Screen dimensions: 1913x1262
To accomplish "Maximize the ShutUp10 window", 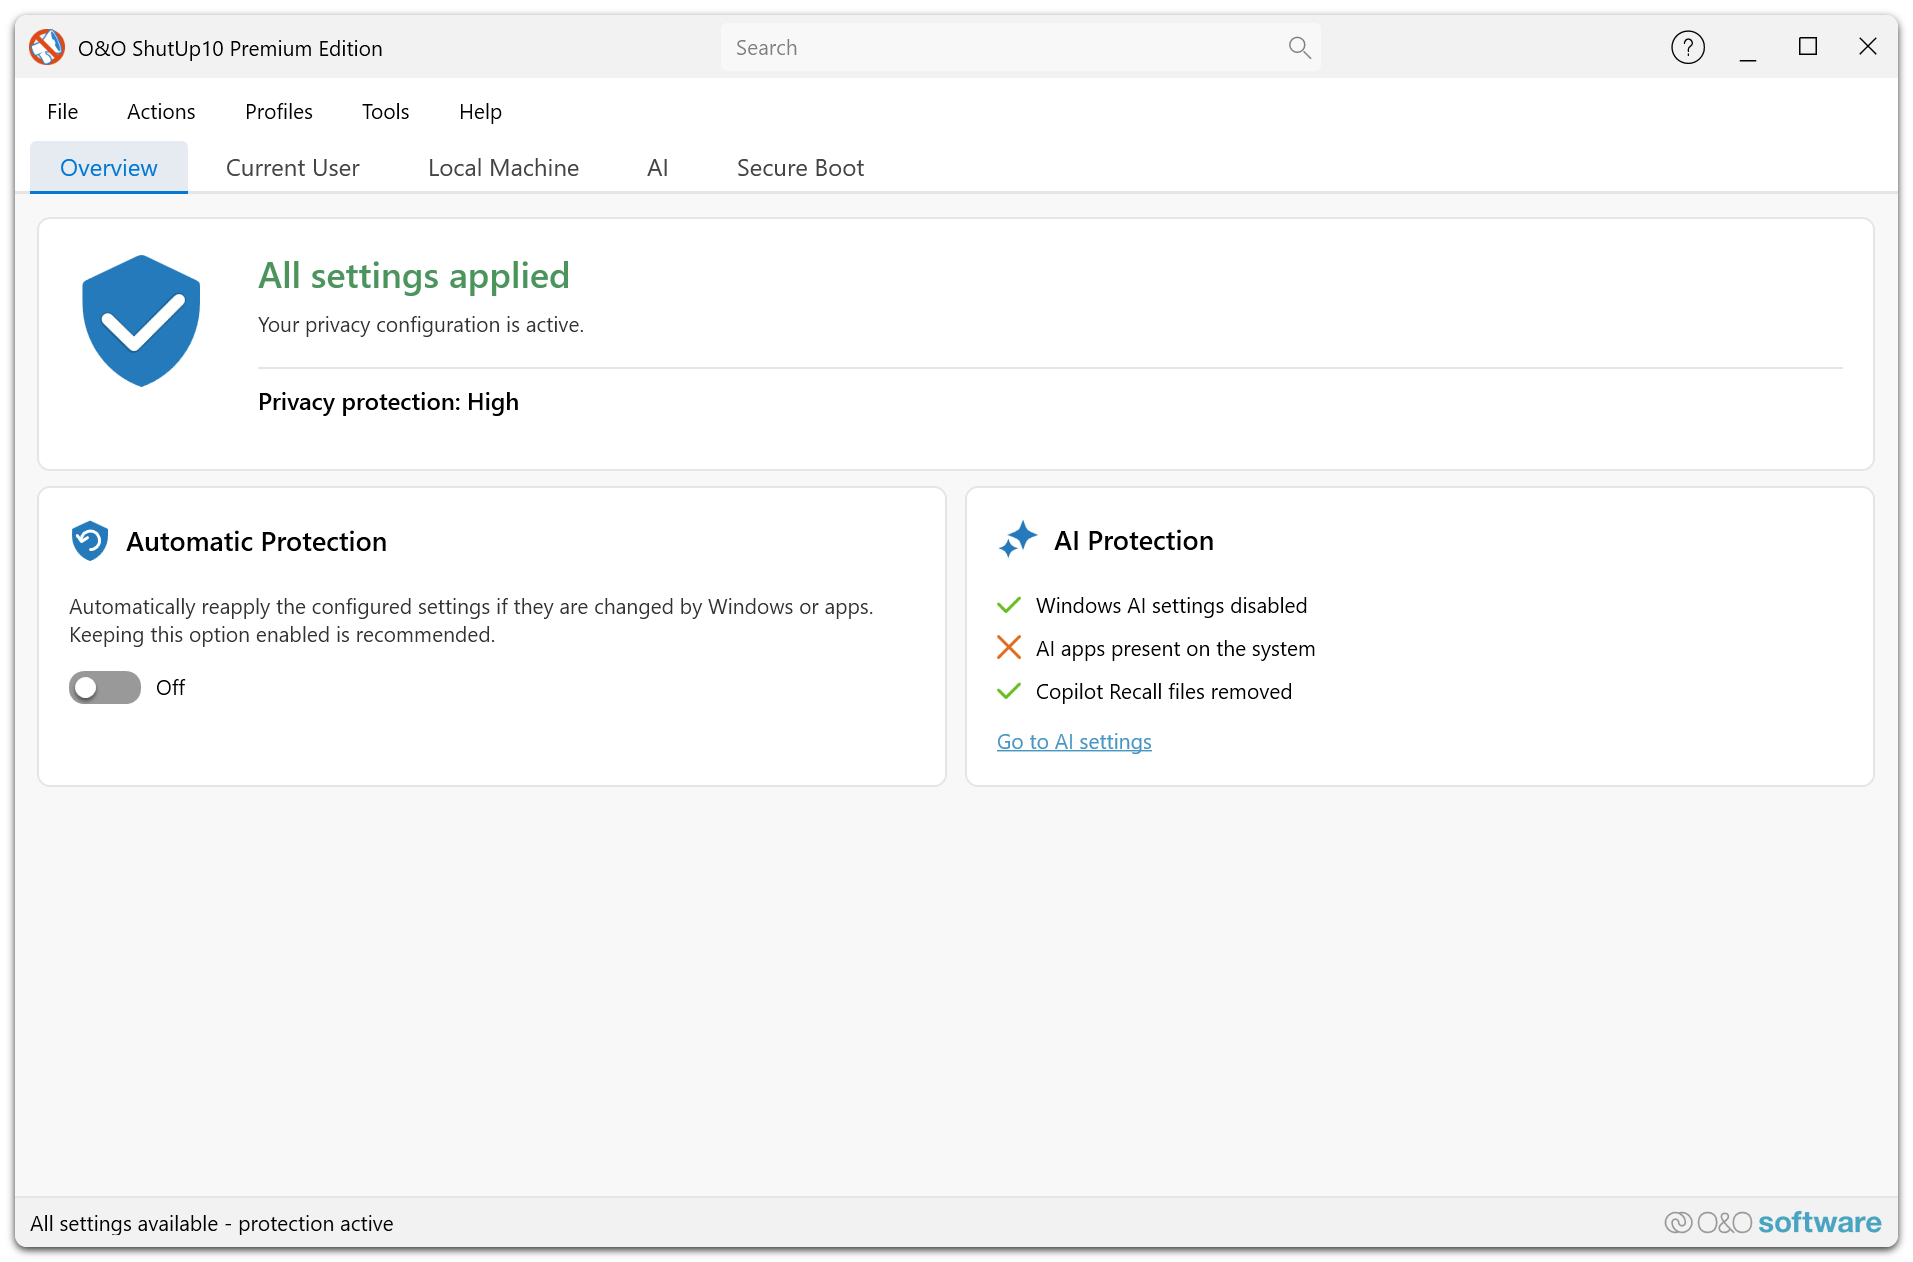I will (x=1807, y=47).
